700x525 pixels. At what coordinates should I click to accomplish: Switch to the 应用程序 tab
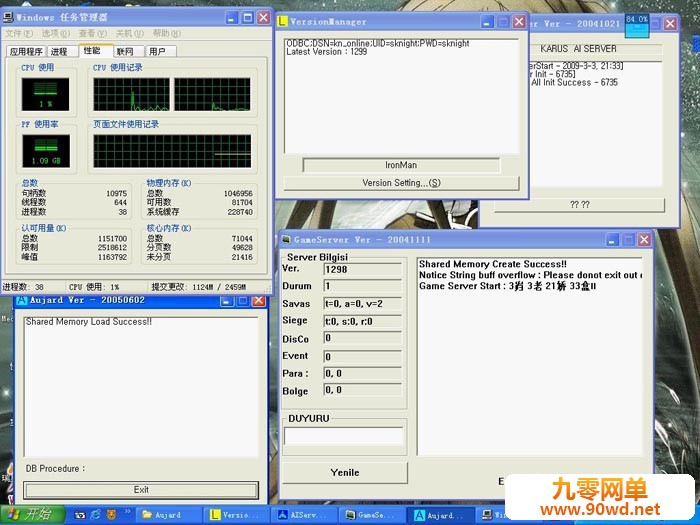26,51
